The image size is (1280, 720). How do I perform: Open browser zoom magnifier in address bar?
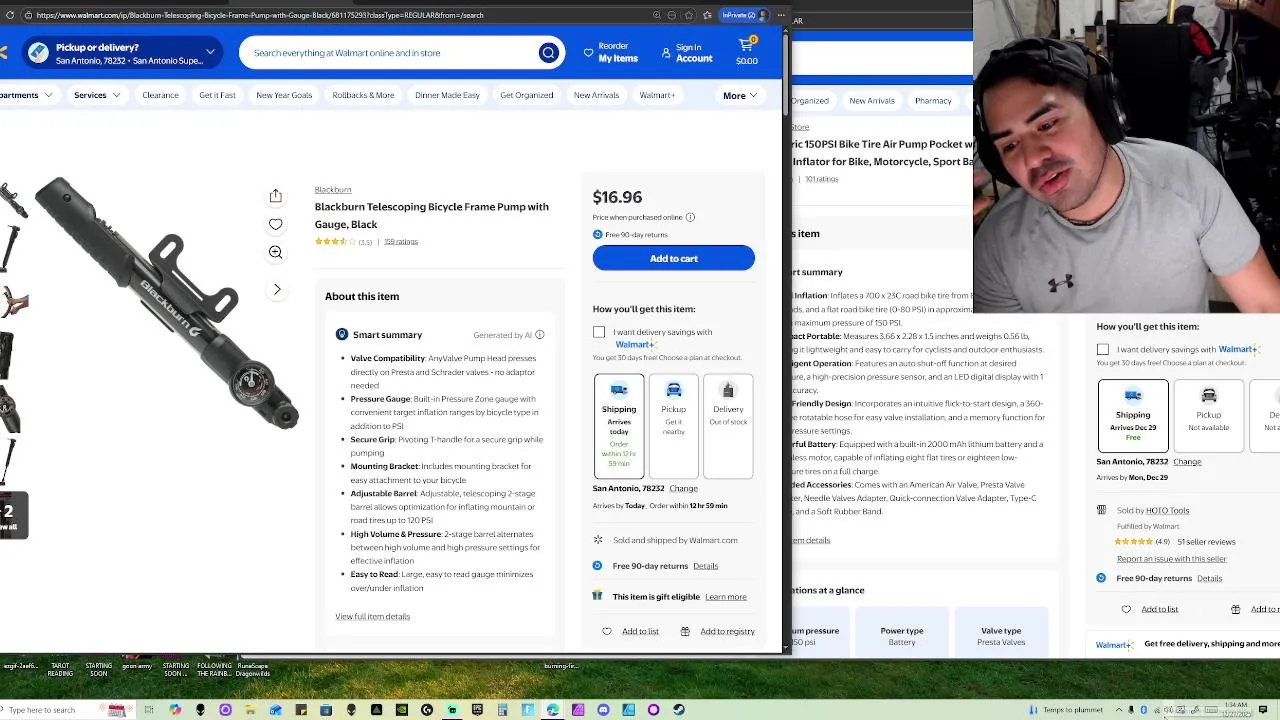point(656,15)
